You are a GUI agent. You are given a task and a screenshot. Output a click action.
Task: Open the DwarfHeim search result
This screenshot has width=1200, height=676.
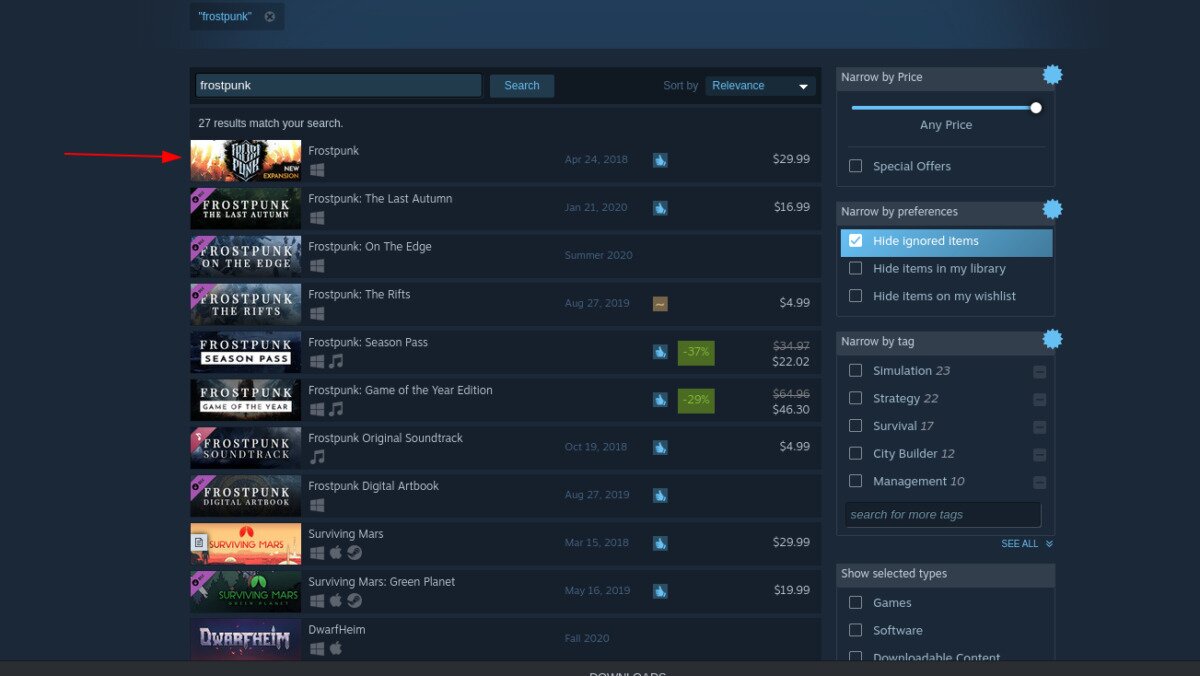point(505,639)
